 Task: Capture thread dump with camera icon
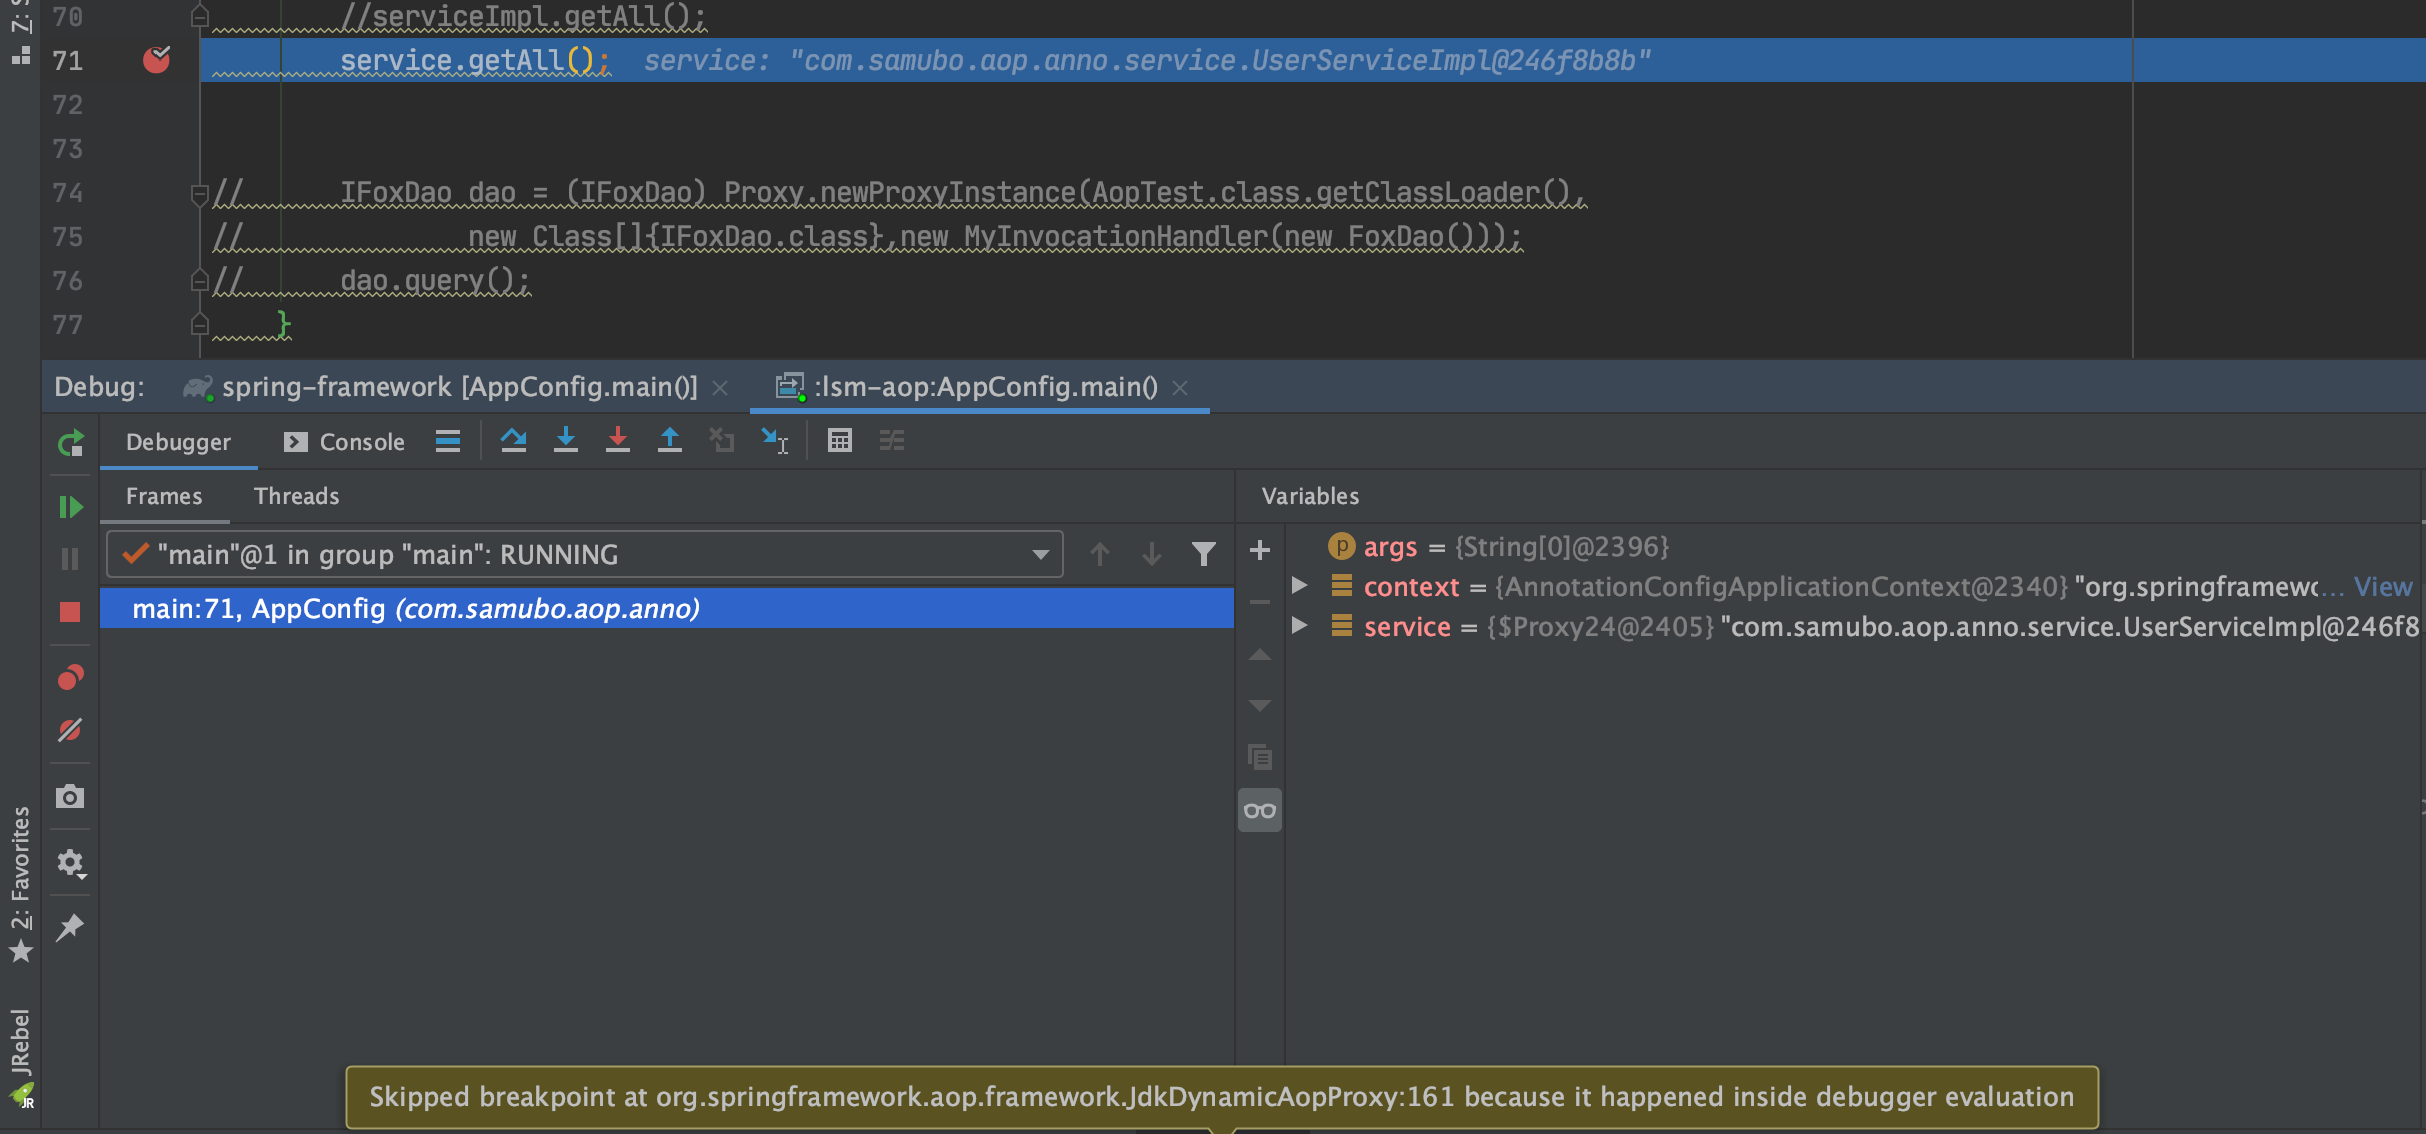tap(70, 797)
